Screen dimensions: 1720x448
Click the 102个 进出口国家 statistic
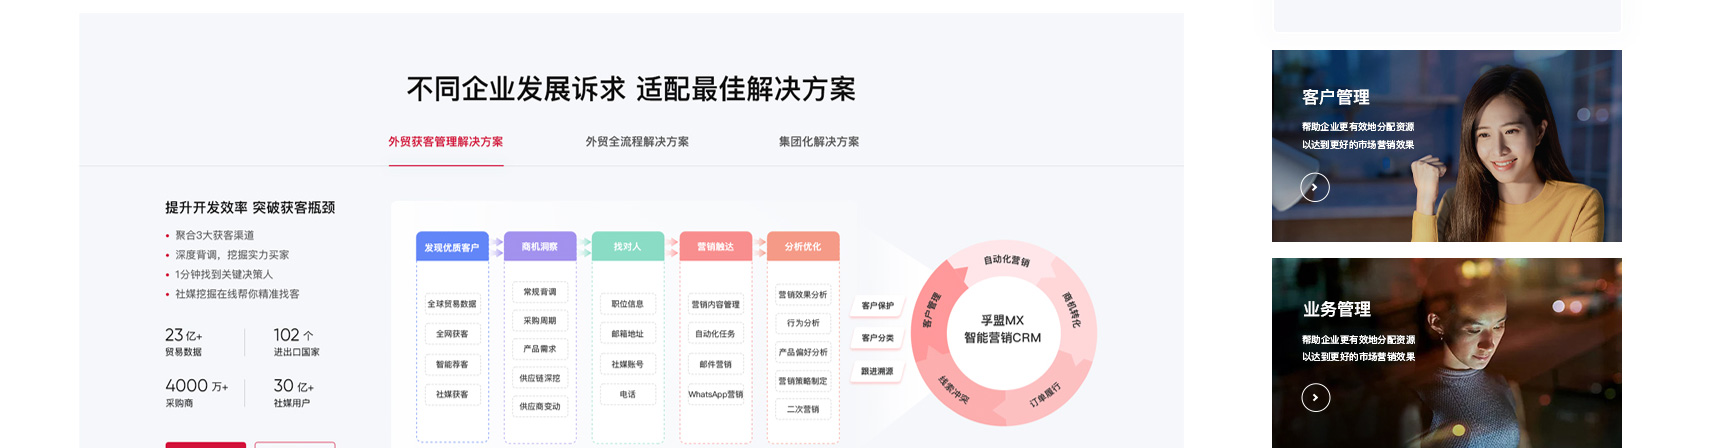click(297, 341)
